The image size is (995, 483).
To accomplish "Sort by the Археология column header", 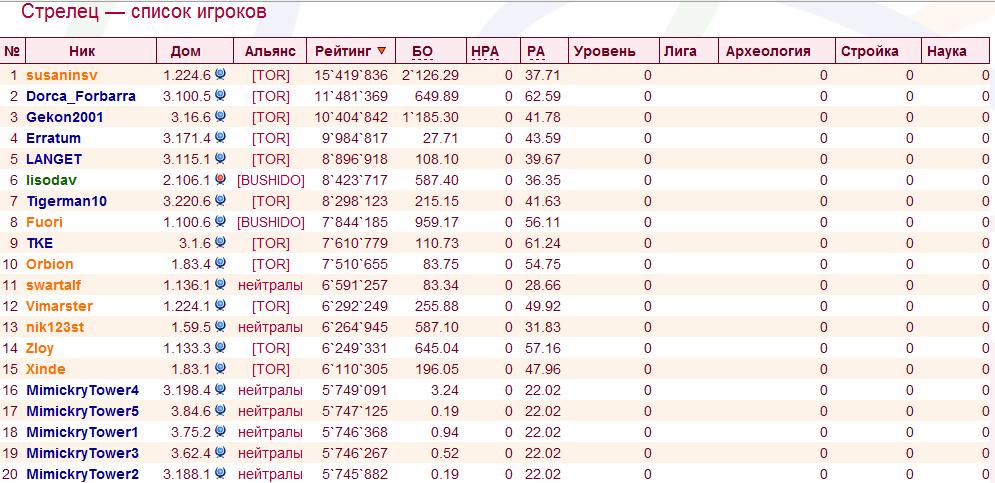I will 767,51.
